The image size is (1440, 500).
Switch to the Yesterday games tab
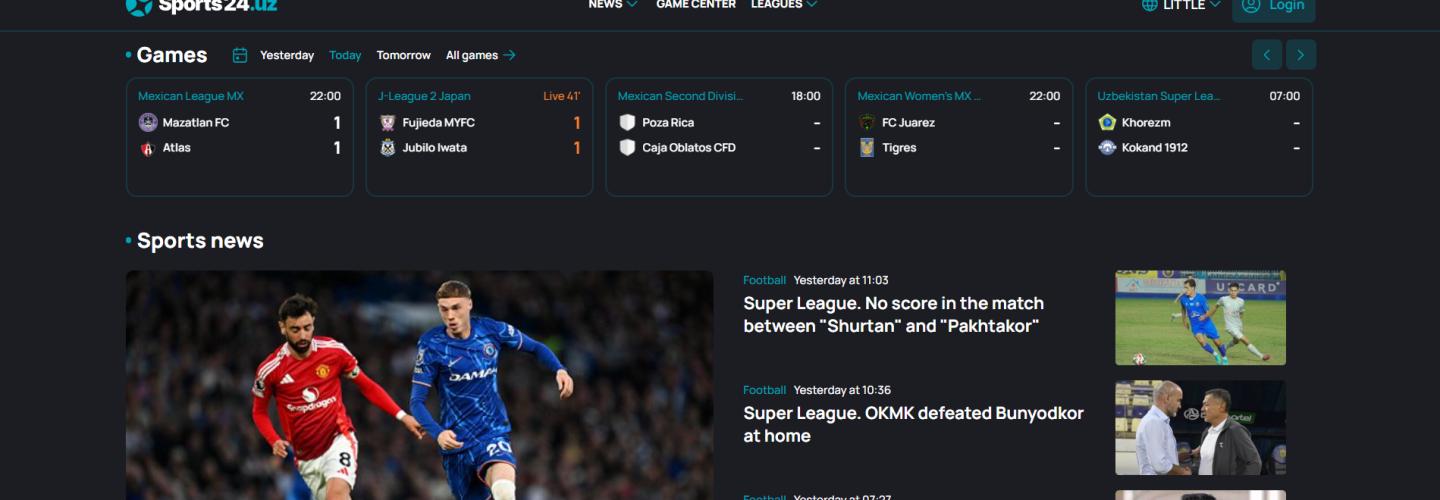pyautogui.click(x=287, y=55)
